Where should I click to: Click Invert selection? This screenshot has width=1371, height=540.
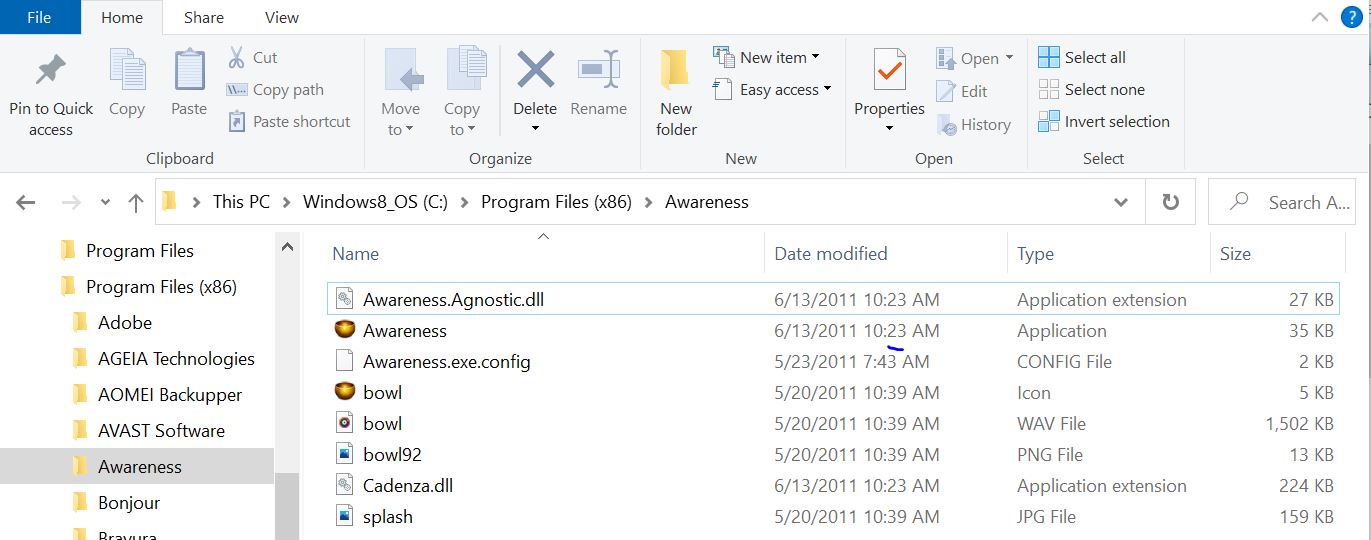pos(1104,121)
